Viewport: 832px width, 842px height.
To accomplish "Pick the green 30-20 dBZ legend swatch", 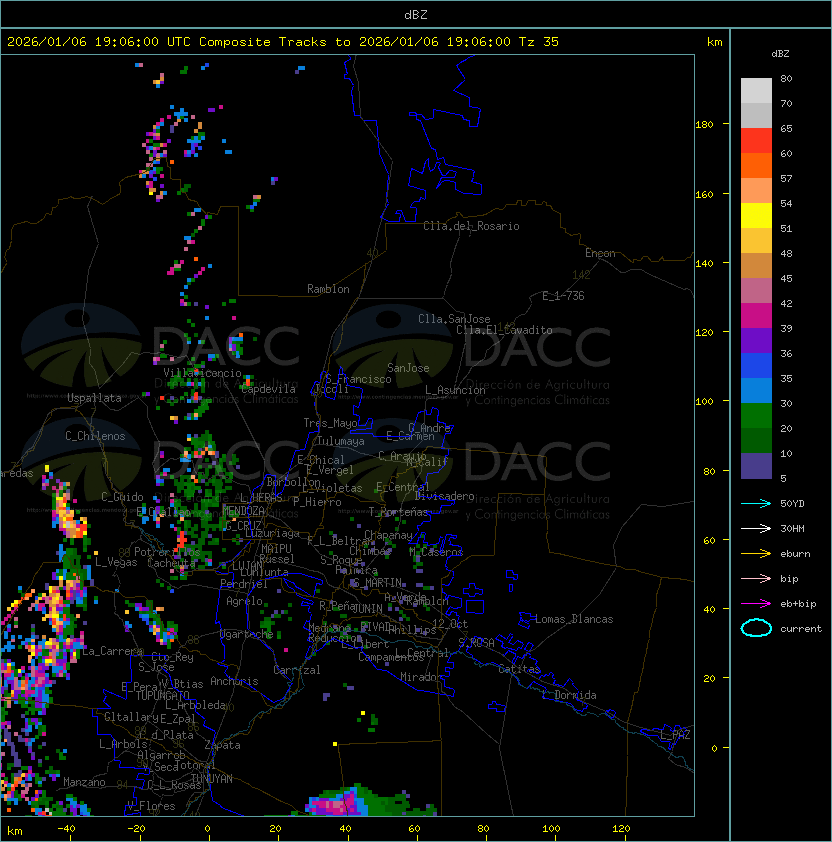I will click(756, 416).
